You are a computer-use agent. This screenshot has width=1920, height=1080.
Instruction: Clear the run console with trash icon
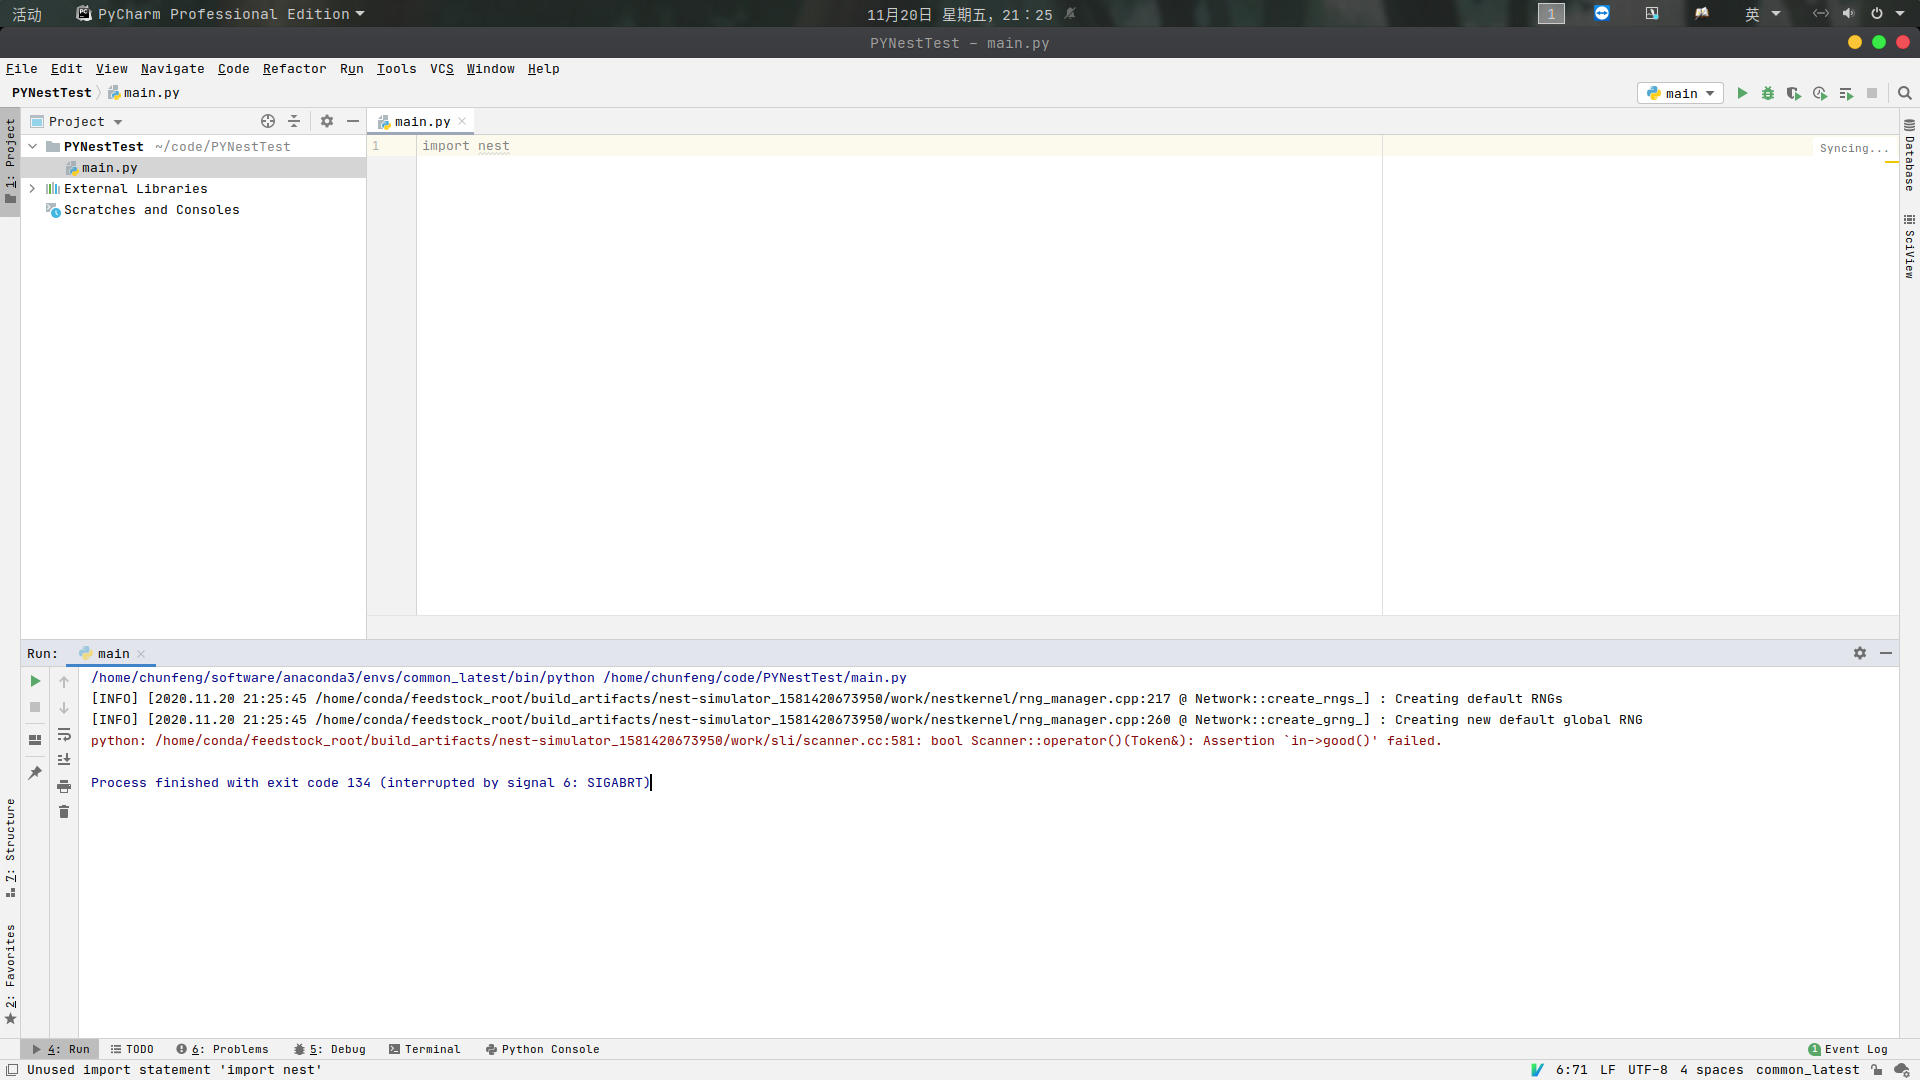[x=64, y=811]
